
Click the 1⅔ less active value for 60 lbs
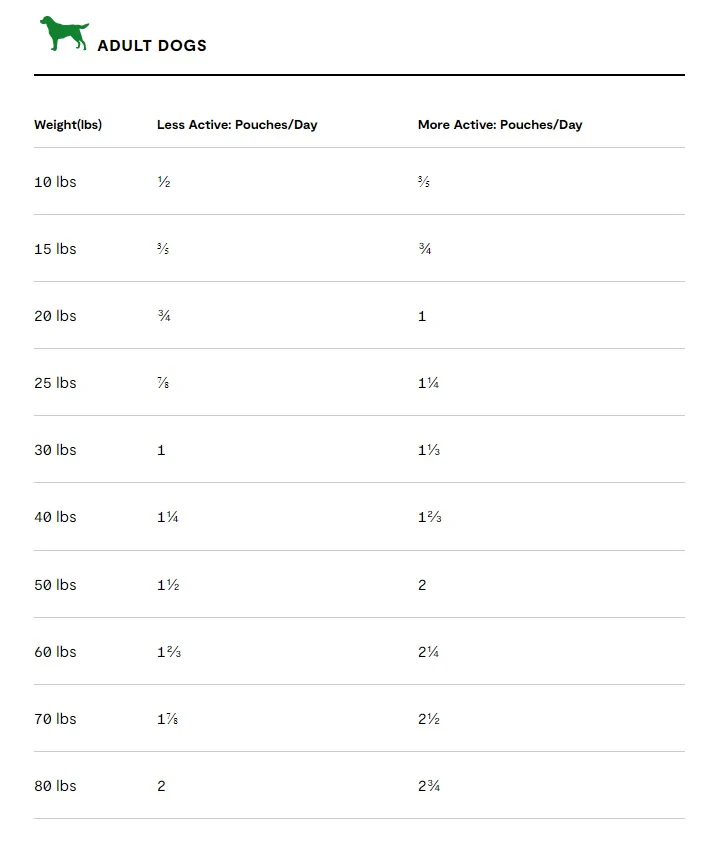169,652
